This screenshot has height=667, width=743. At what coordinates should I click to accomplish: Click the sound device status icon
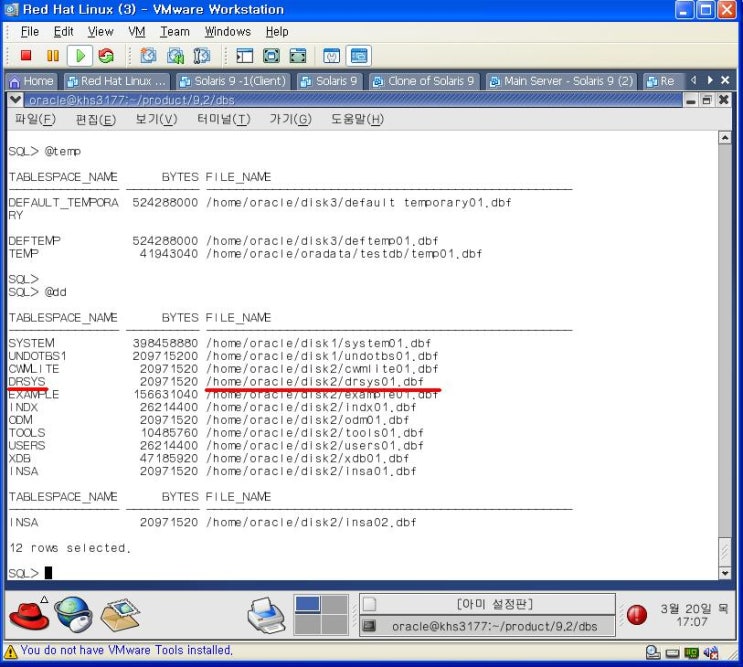coord(711,653)
